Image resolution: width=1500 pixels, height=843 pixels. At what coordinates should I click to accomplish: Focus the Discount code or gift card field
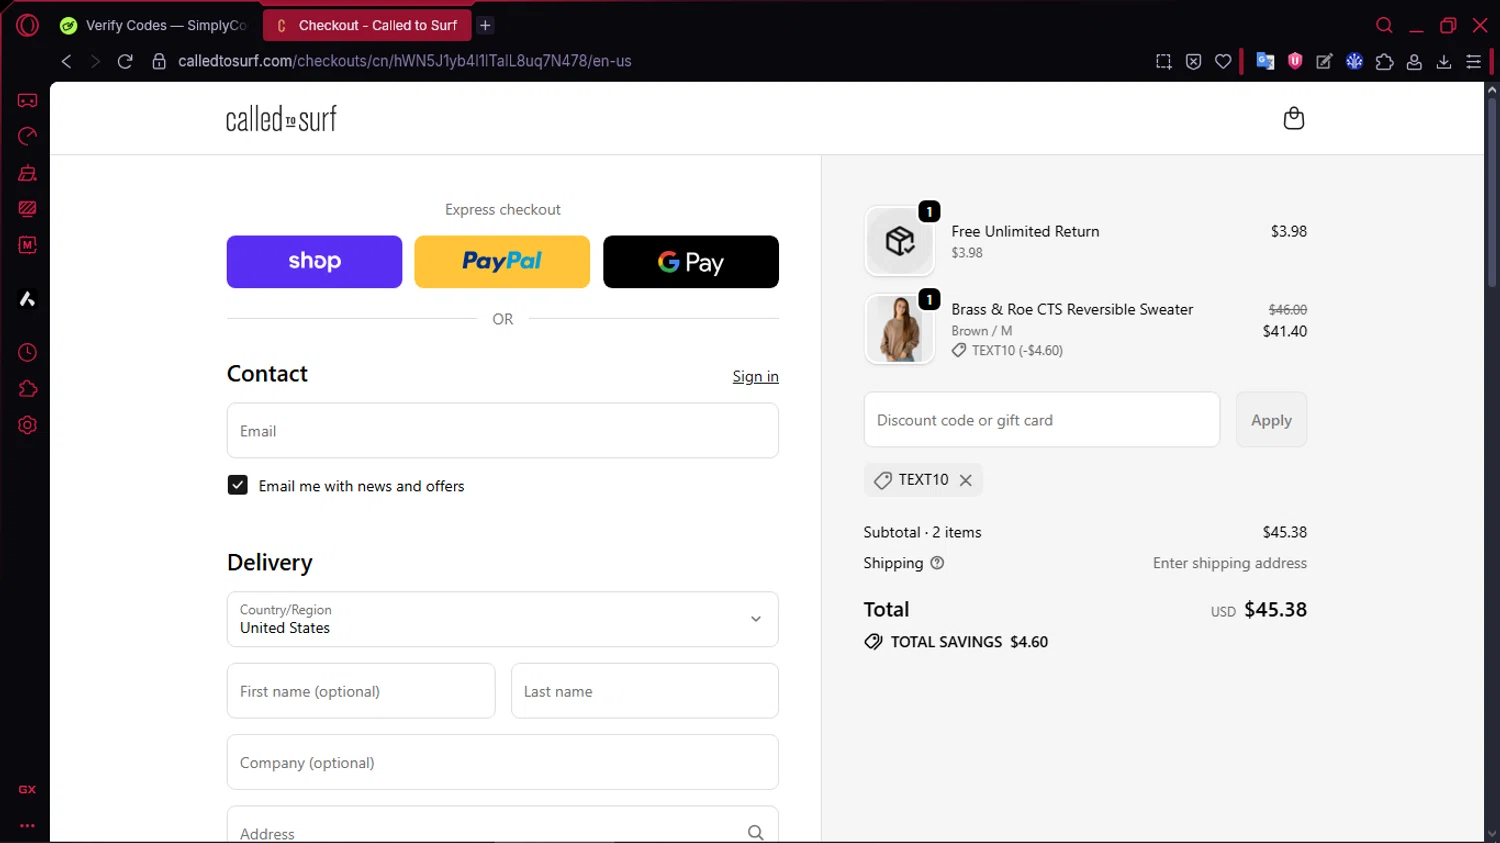(x=1041, y=420)
